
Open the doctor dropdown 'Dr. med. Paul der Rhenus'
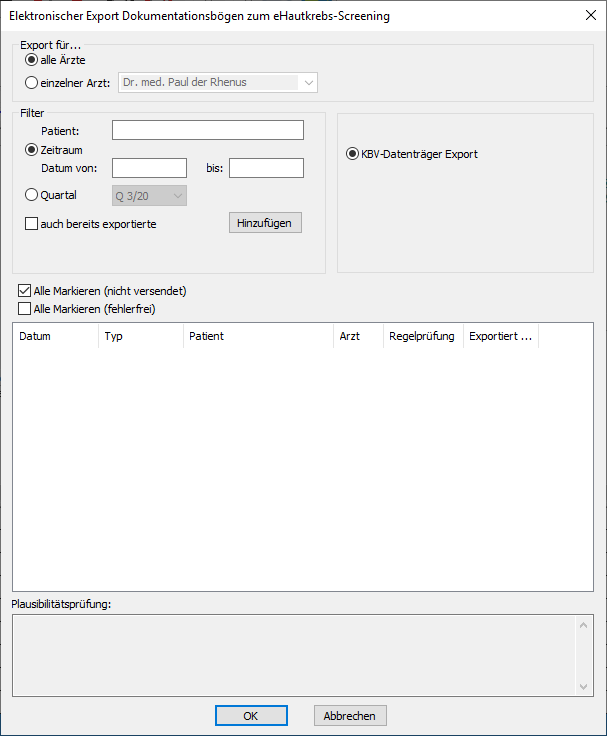(218, 83)
